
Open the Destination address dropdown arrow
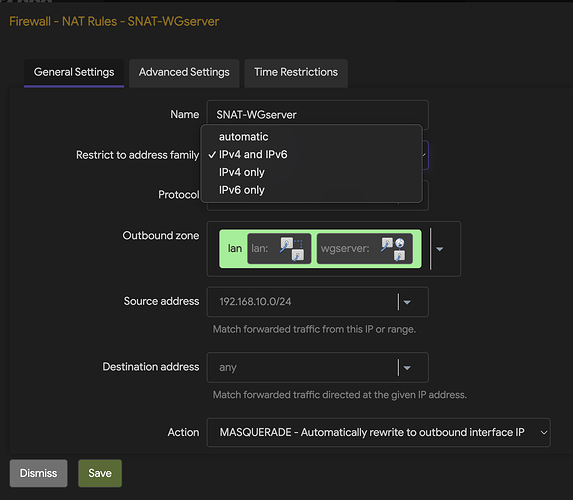click(407, 368)
